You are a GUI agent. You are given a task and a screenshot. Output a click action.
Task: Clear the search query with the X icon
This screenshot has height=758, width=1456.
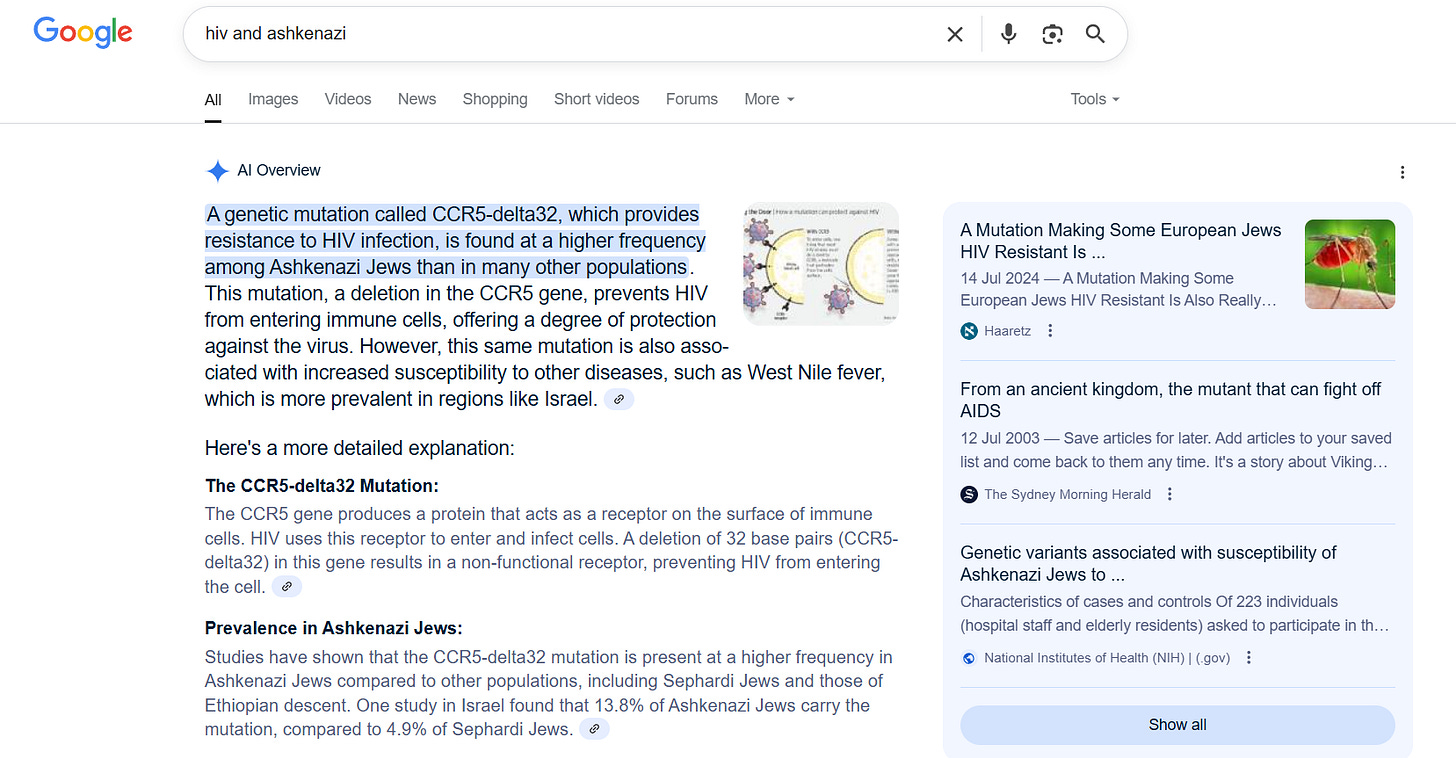(955, 34)
